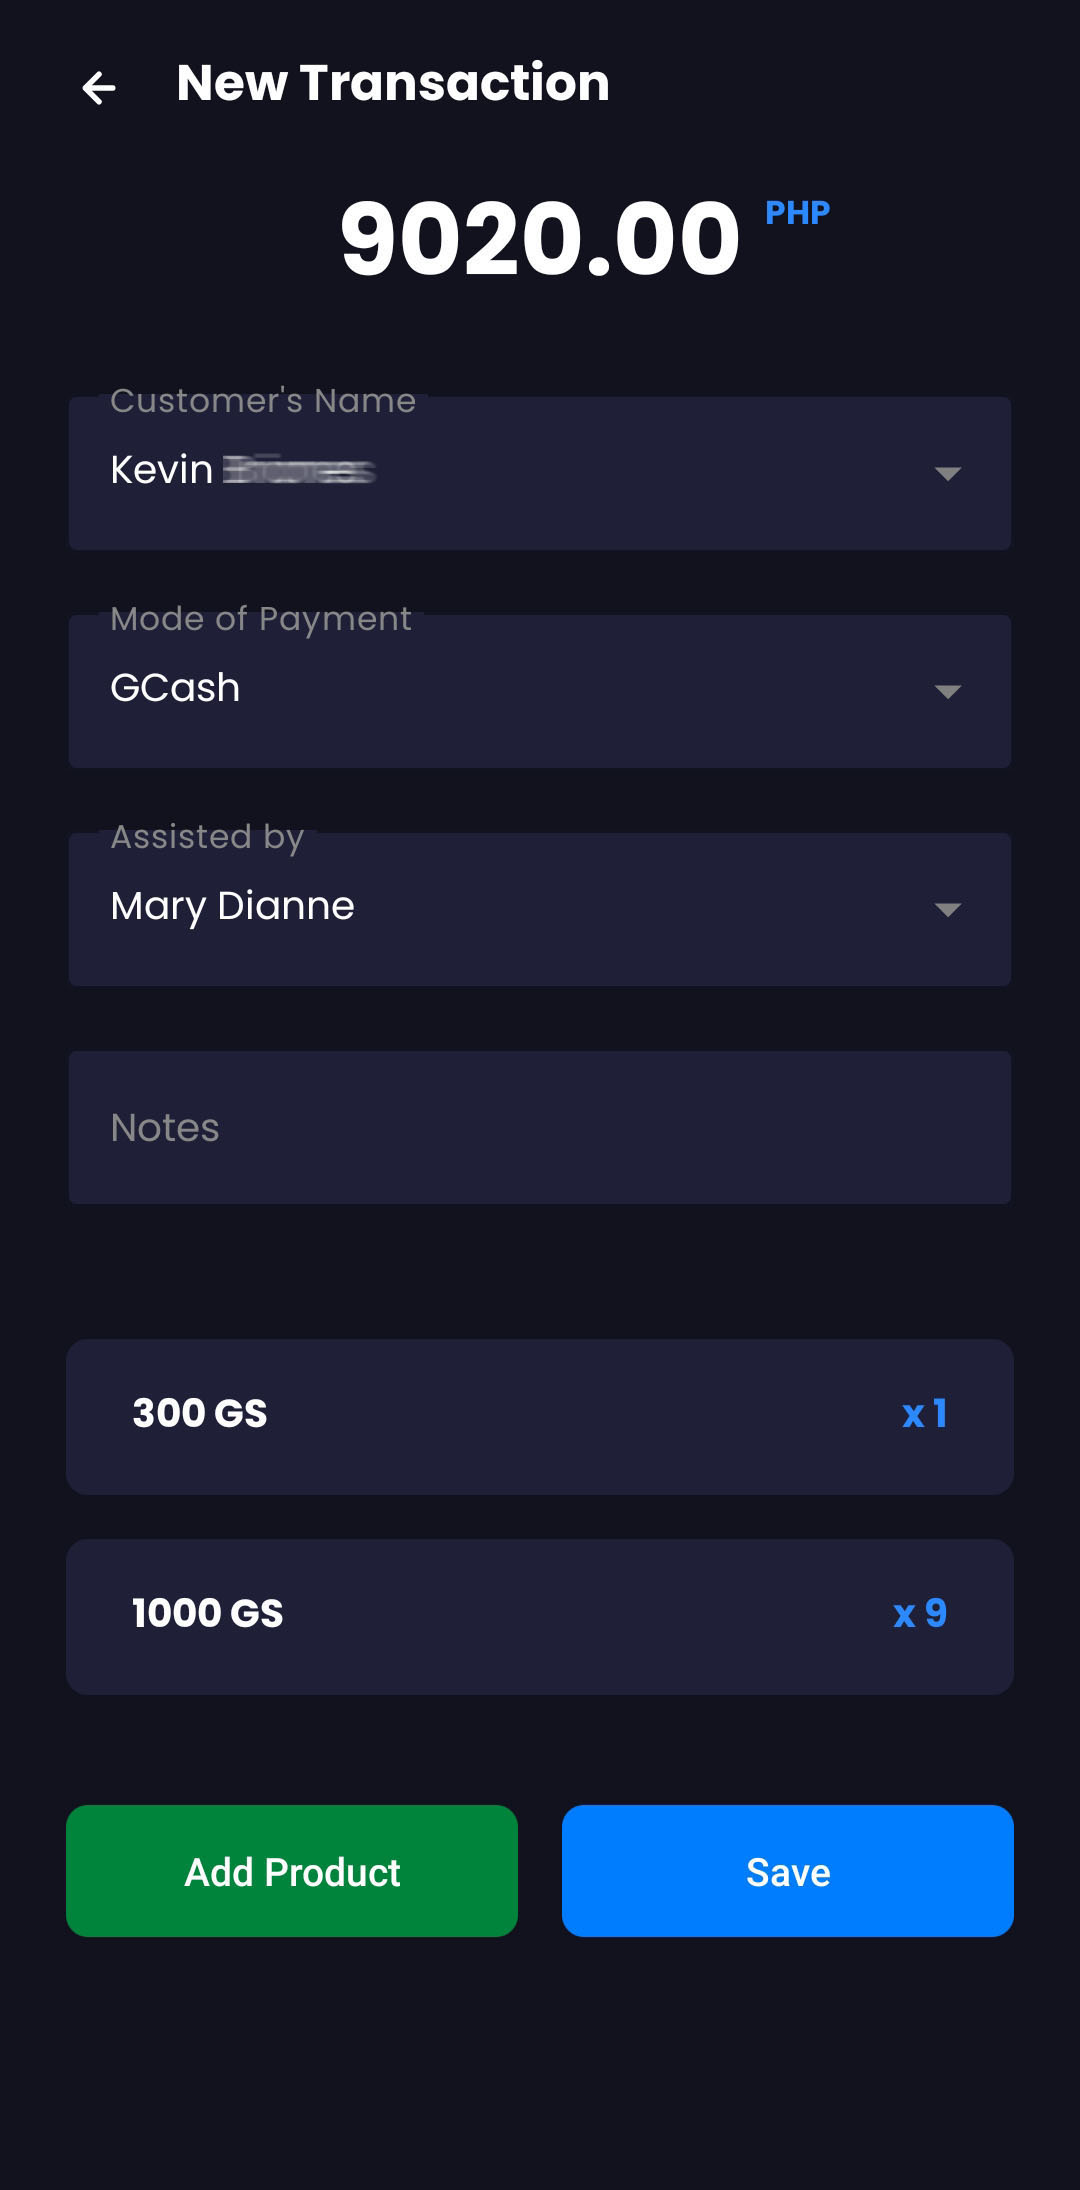Viewport: 1080px width, 2190px height.
Task: Tap the x9 quantity on 1000 GS
Action: (x=920, y=1613)
